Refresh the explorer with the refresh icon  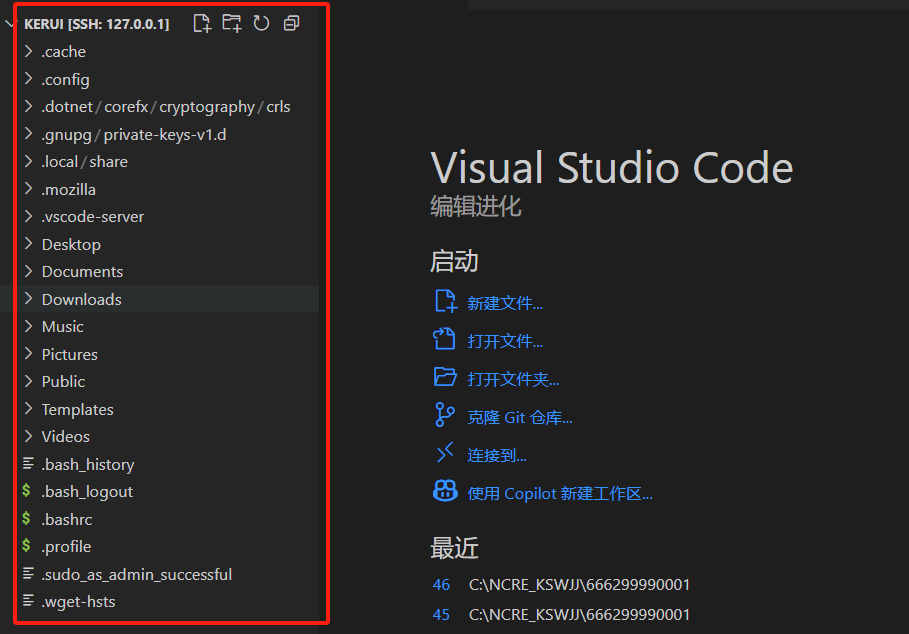click(x=261, y=23)
